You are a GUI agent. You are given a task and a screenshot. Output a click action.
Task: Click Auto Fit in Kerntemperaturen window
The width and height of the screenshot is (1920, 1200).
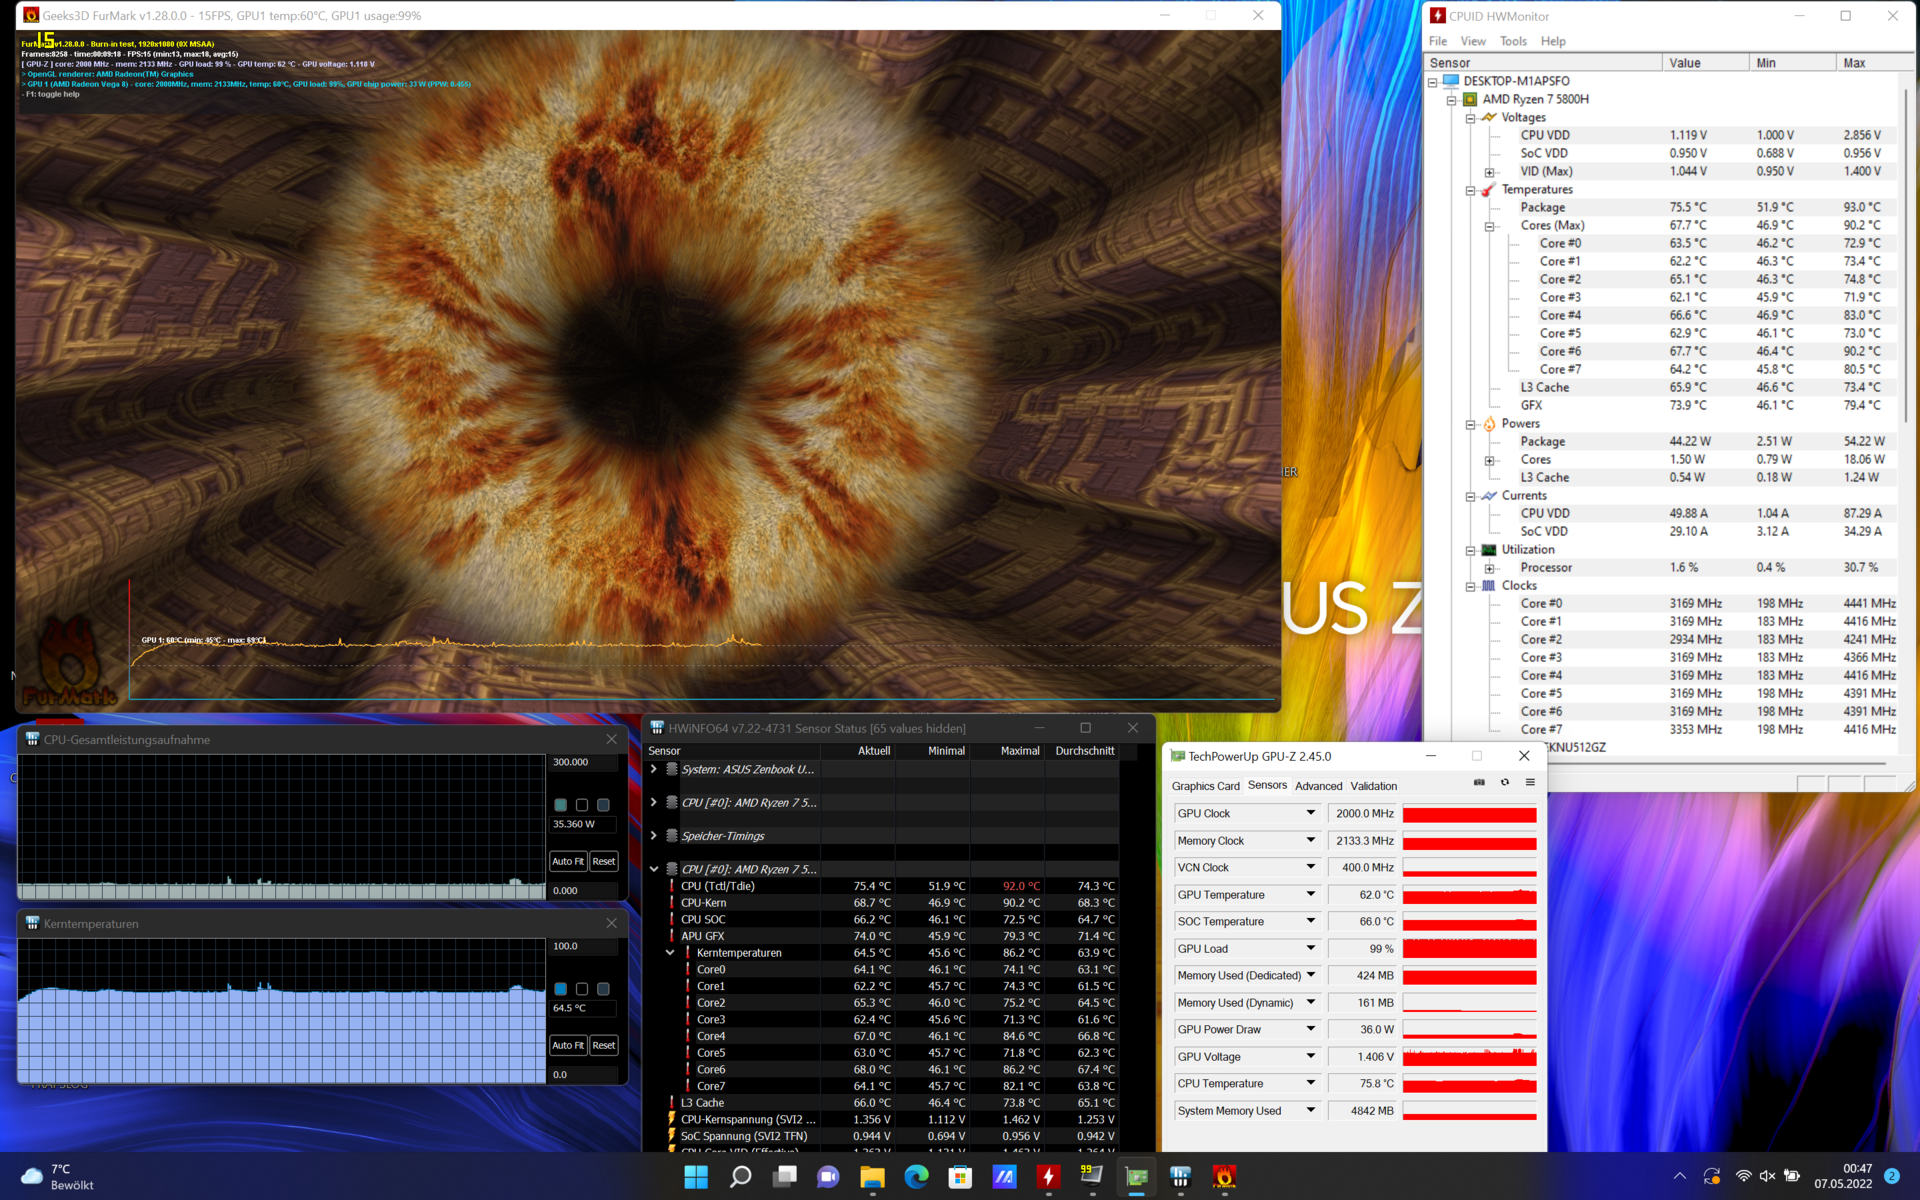(567, 1045)
